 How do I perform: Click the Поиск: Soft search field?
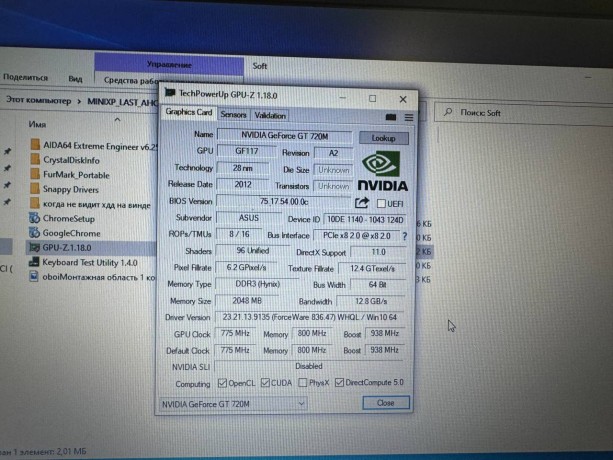[524, 114]
